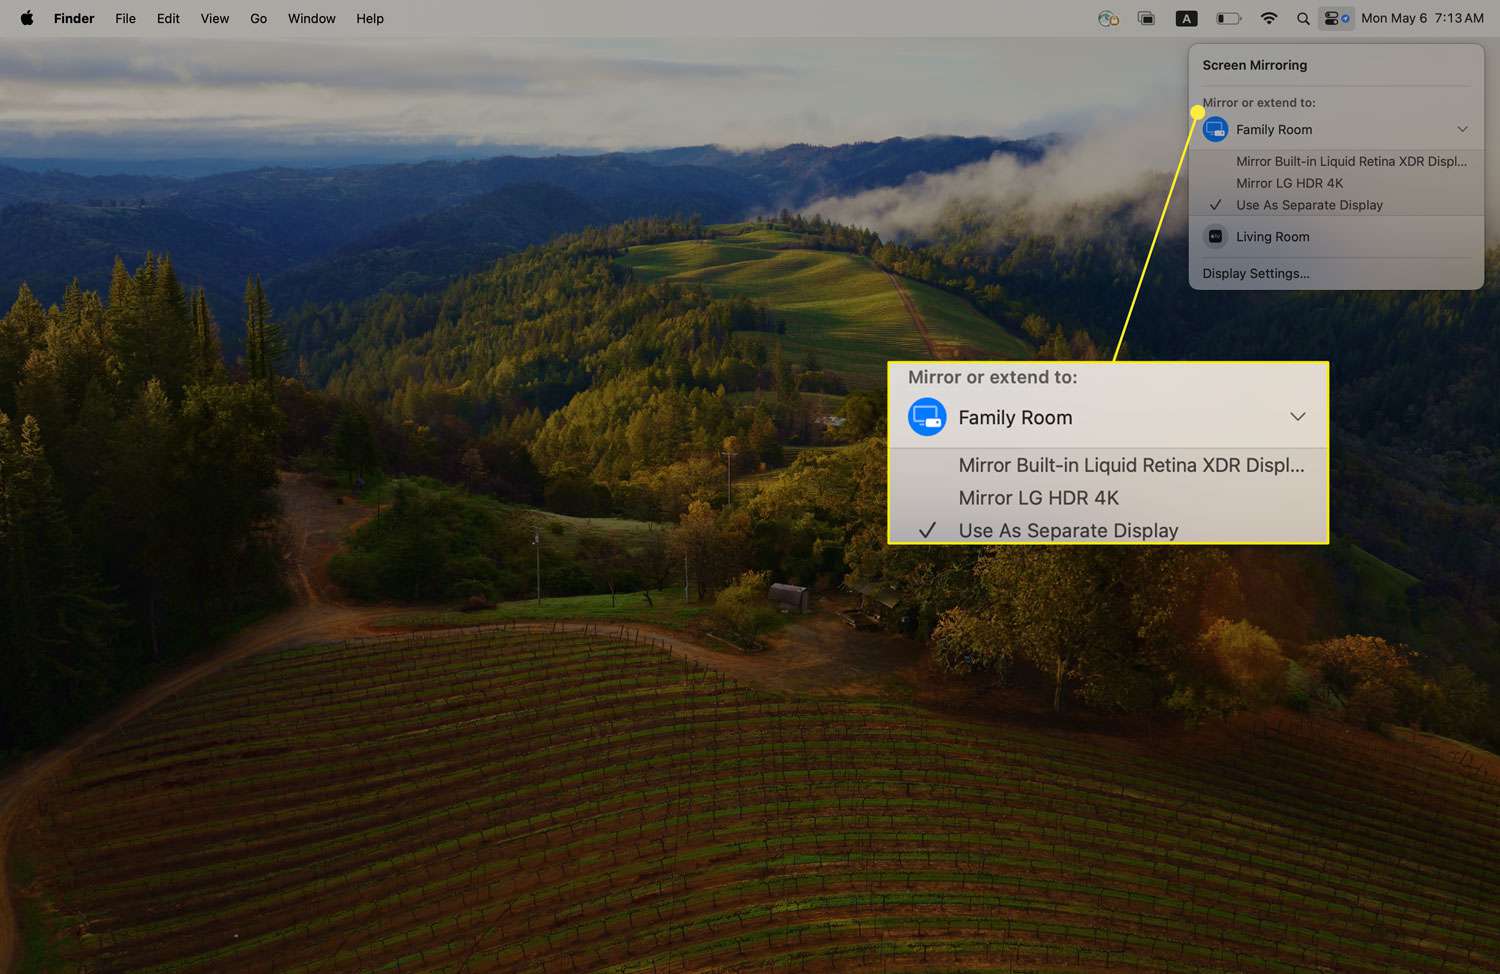
Task: Open the Window menu
Action: pos(311,18)
